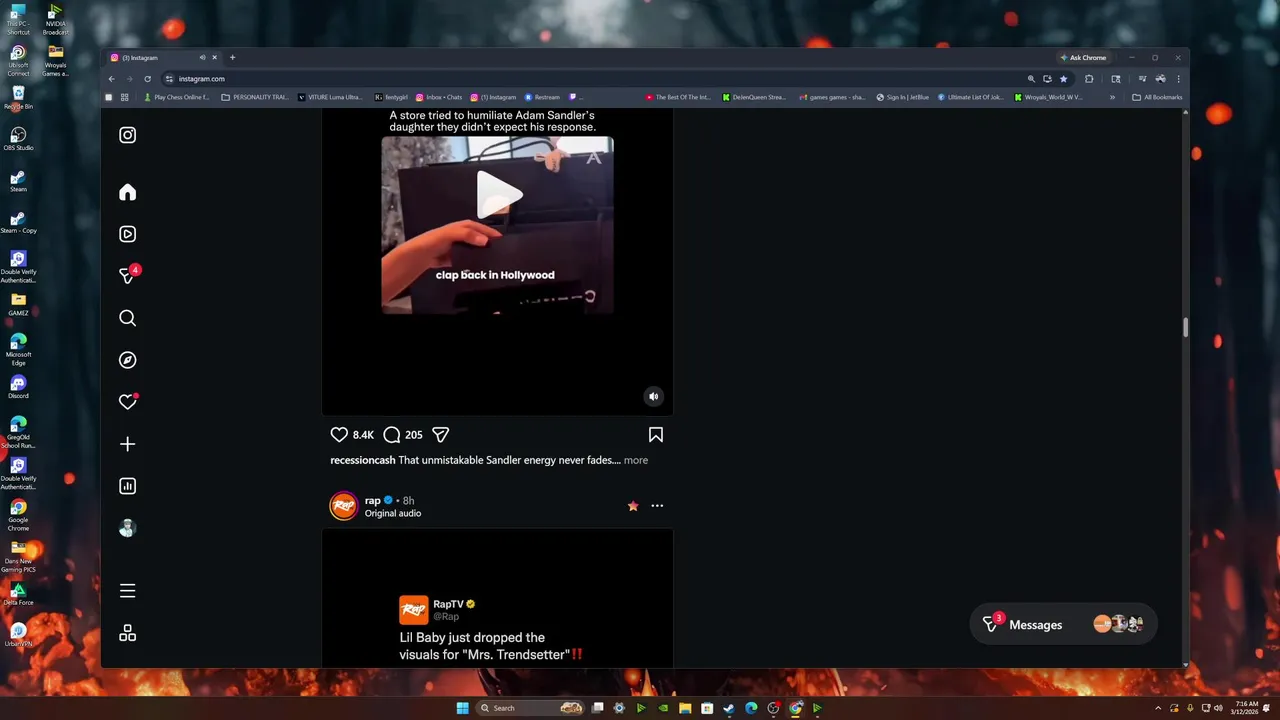Open Recycle Bin on desktop
The width and height of the screenshot is (1280, 720).
pos(18,97)
